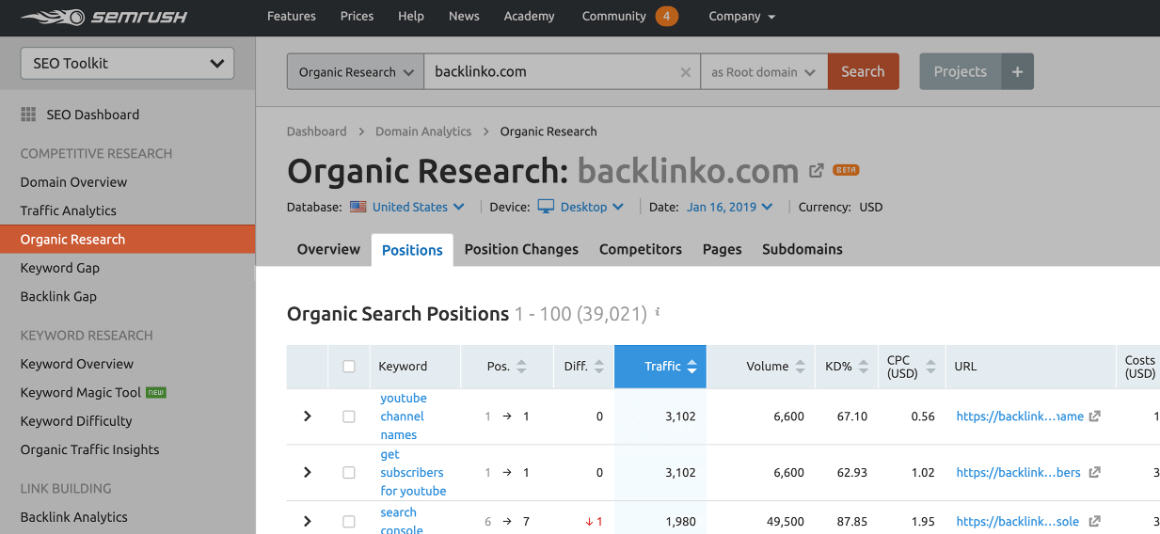The image size is (1160, 534).
Task: Open Keyword Magic Tool in sidebar
Action: (x=81, y=393)
